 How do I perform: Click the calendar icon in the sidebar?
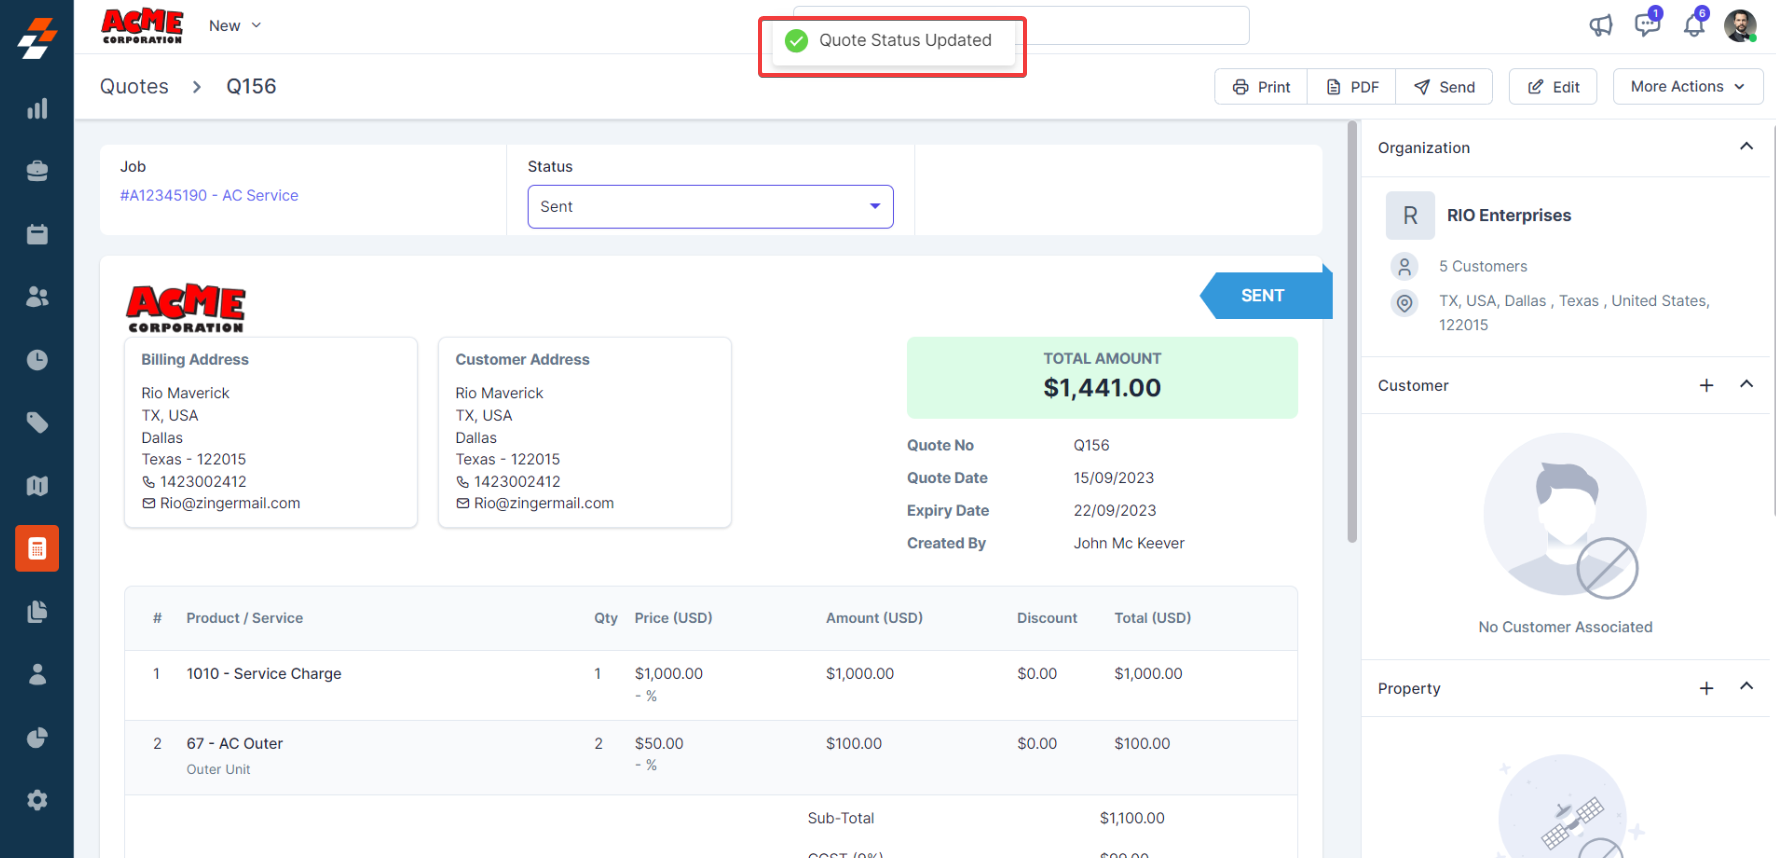pos(37,234)
